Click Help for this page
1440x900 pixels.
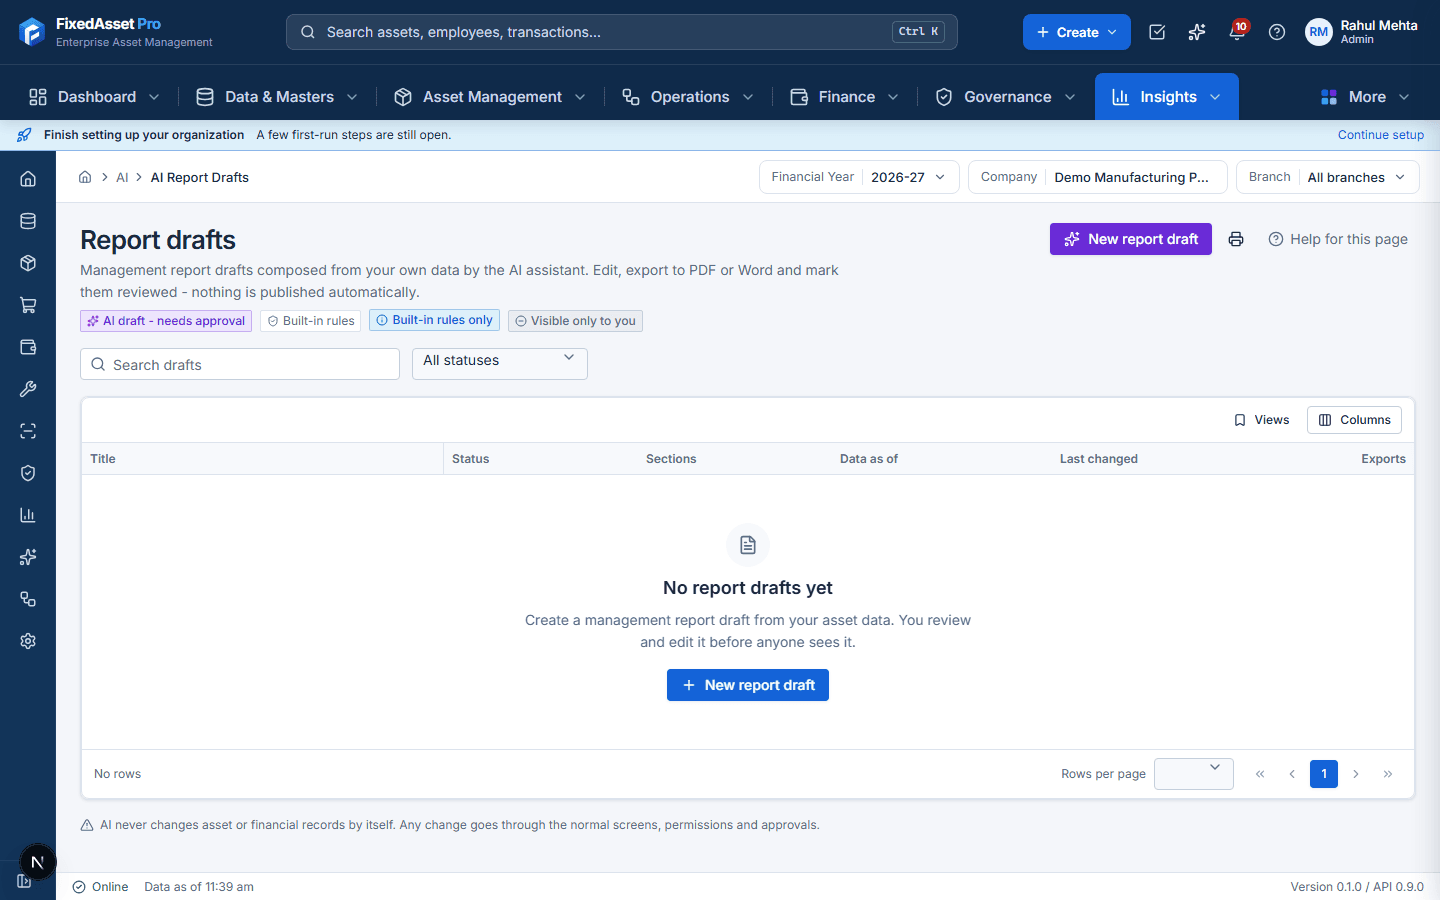pyautogui.click(x=1338, y=239)
